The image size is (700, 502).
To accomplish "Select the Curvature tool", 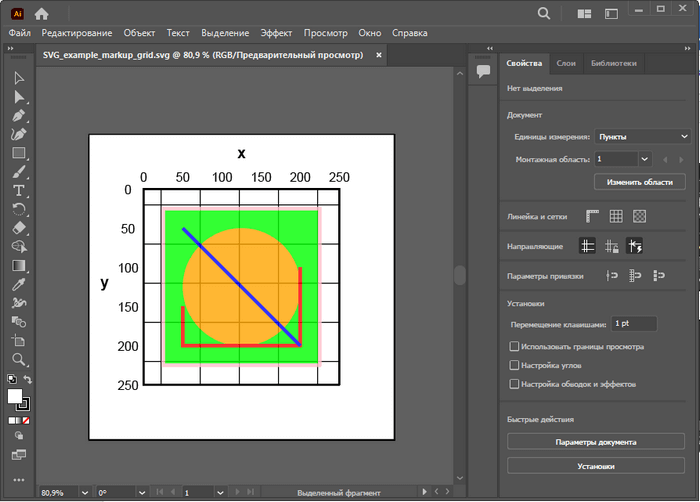I will coord(19,134).
